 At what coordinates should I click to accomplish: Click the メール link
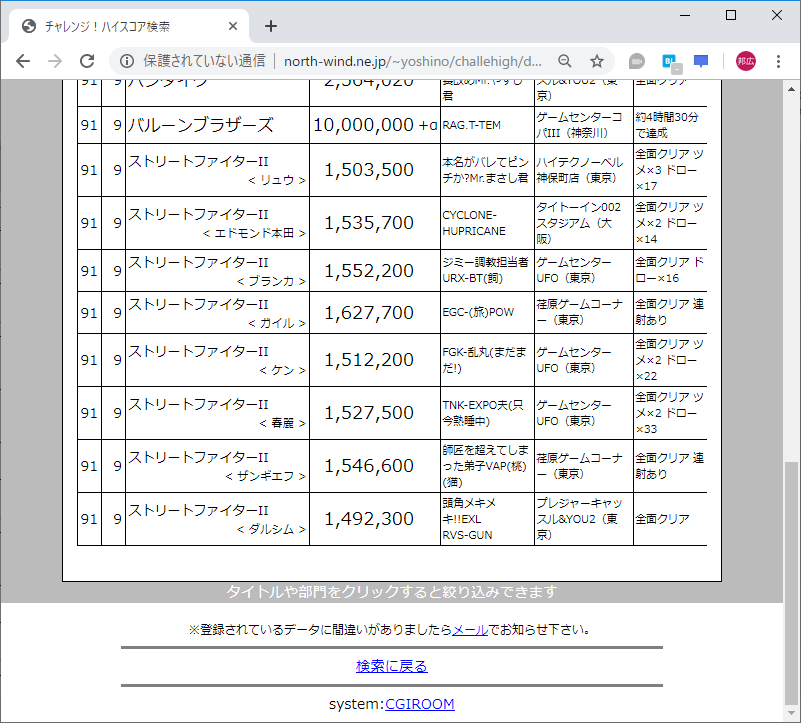[470, 630]
